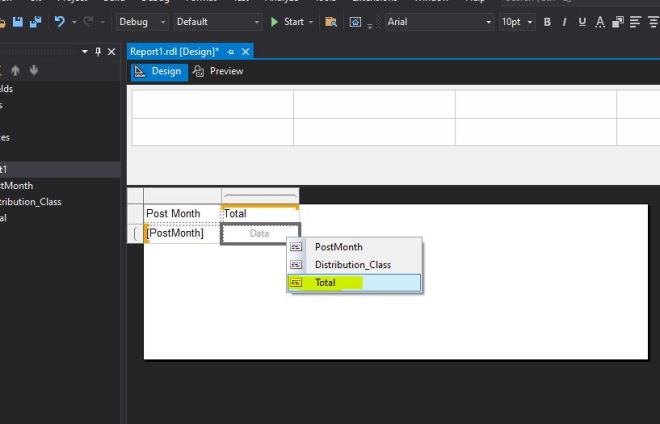The width and height of the screenshot is (660, 424).
Task: Toggle Italic formatting
Action: click(564, 22)
